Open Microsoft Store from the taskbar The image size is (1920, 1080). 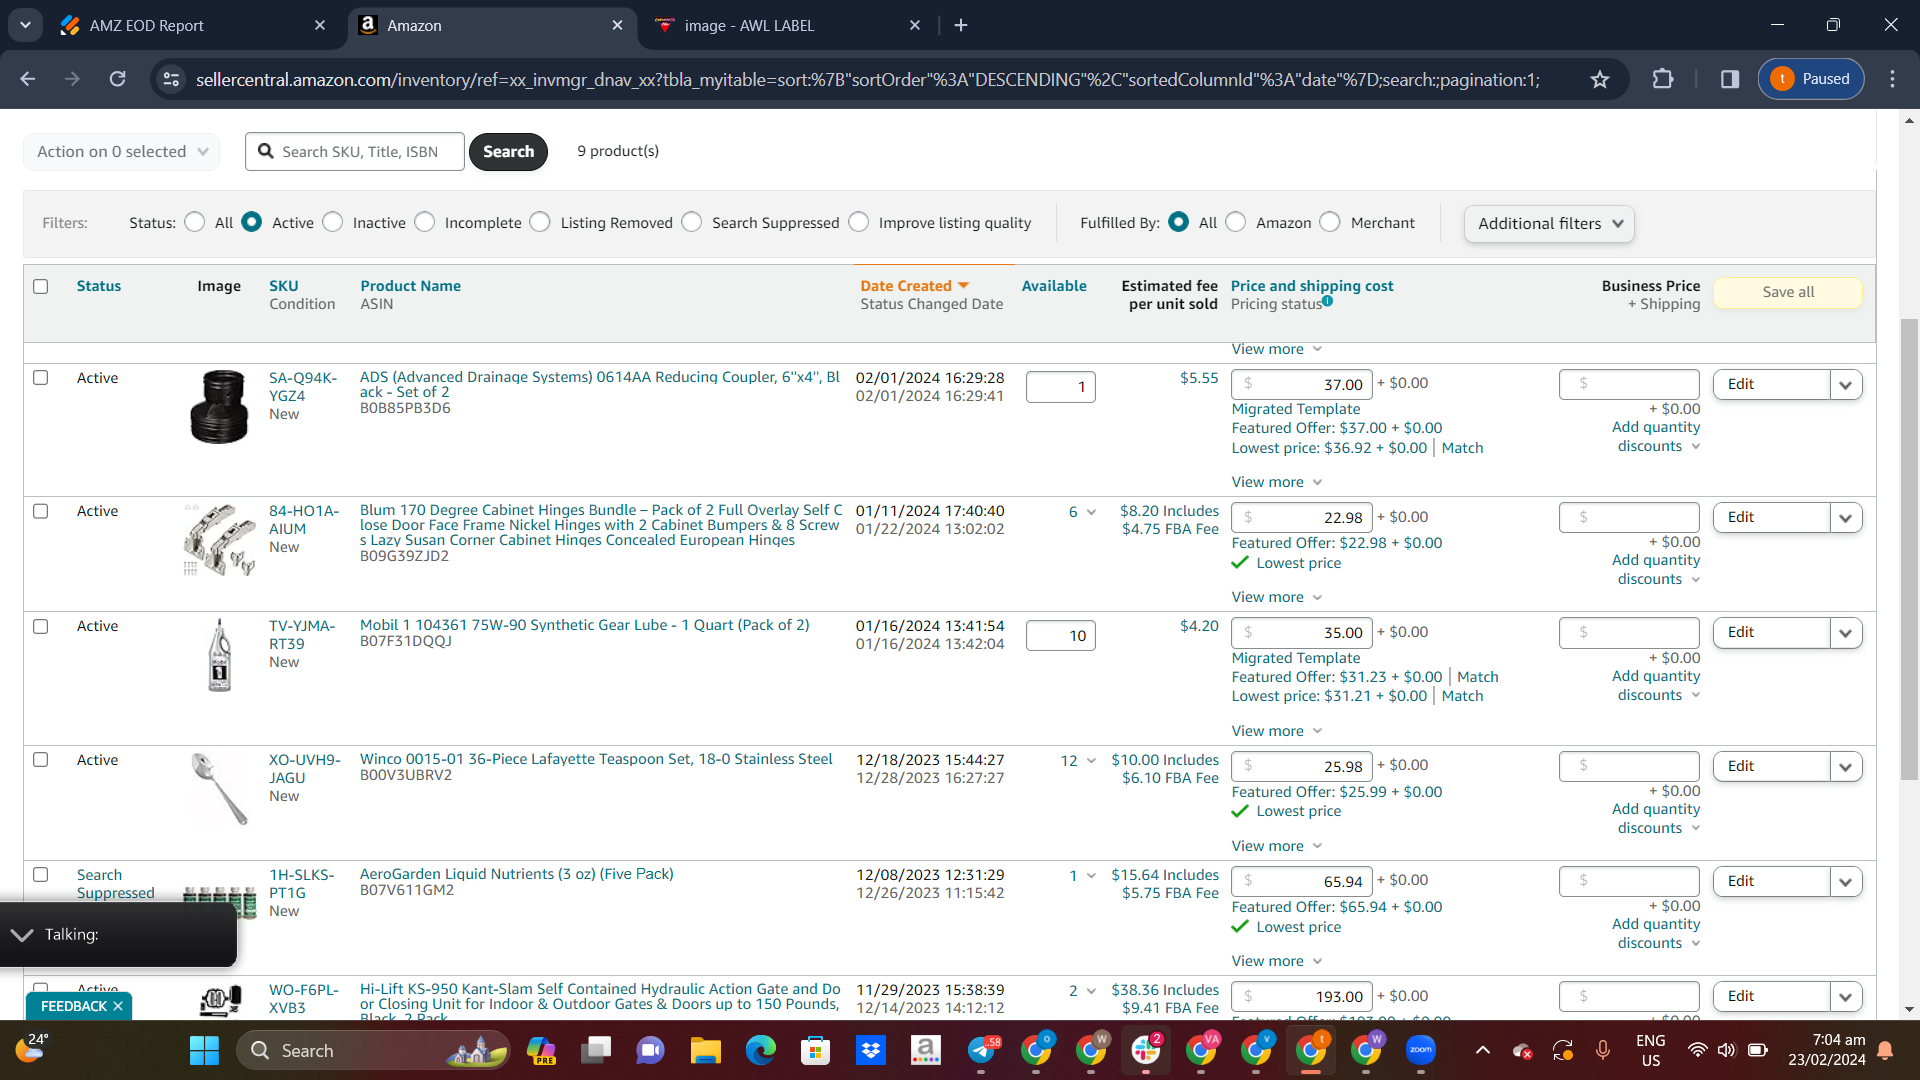tap(815, 1050)
